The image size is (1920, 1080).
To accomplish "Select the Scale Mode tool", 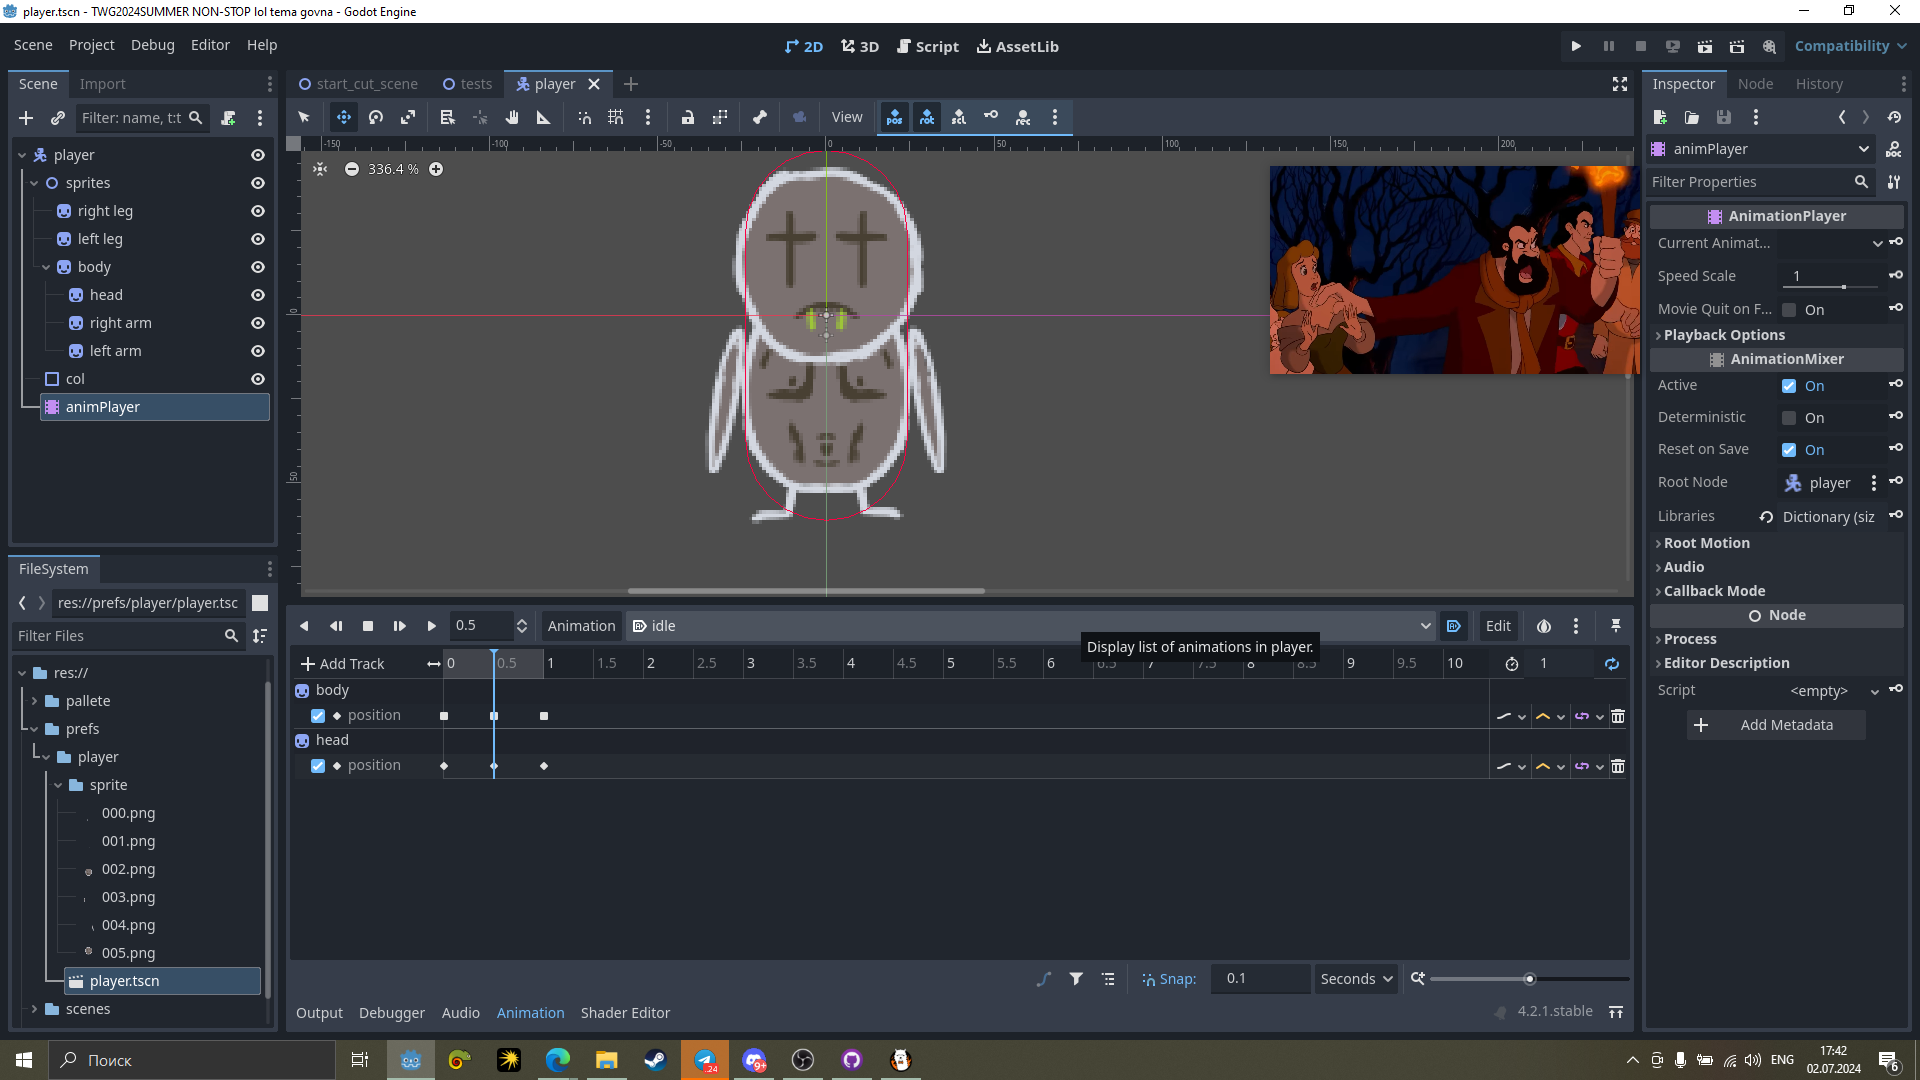I will click(x=408, y=117).
